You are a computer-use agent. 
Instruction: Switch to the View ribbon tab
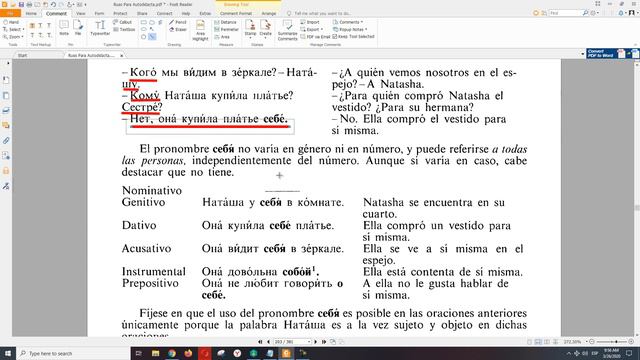pos(81,13)
